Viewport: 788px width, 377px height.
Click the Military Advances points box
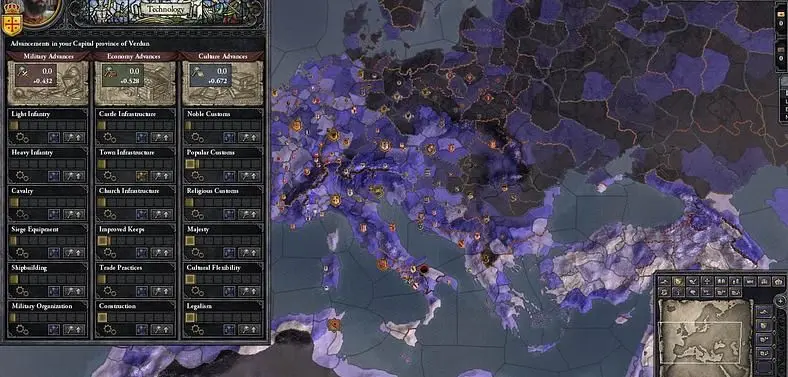pos(35,75)
